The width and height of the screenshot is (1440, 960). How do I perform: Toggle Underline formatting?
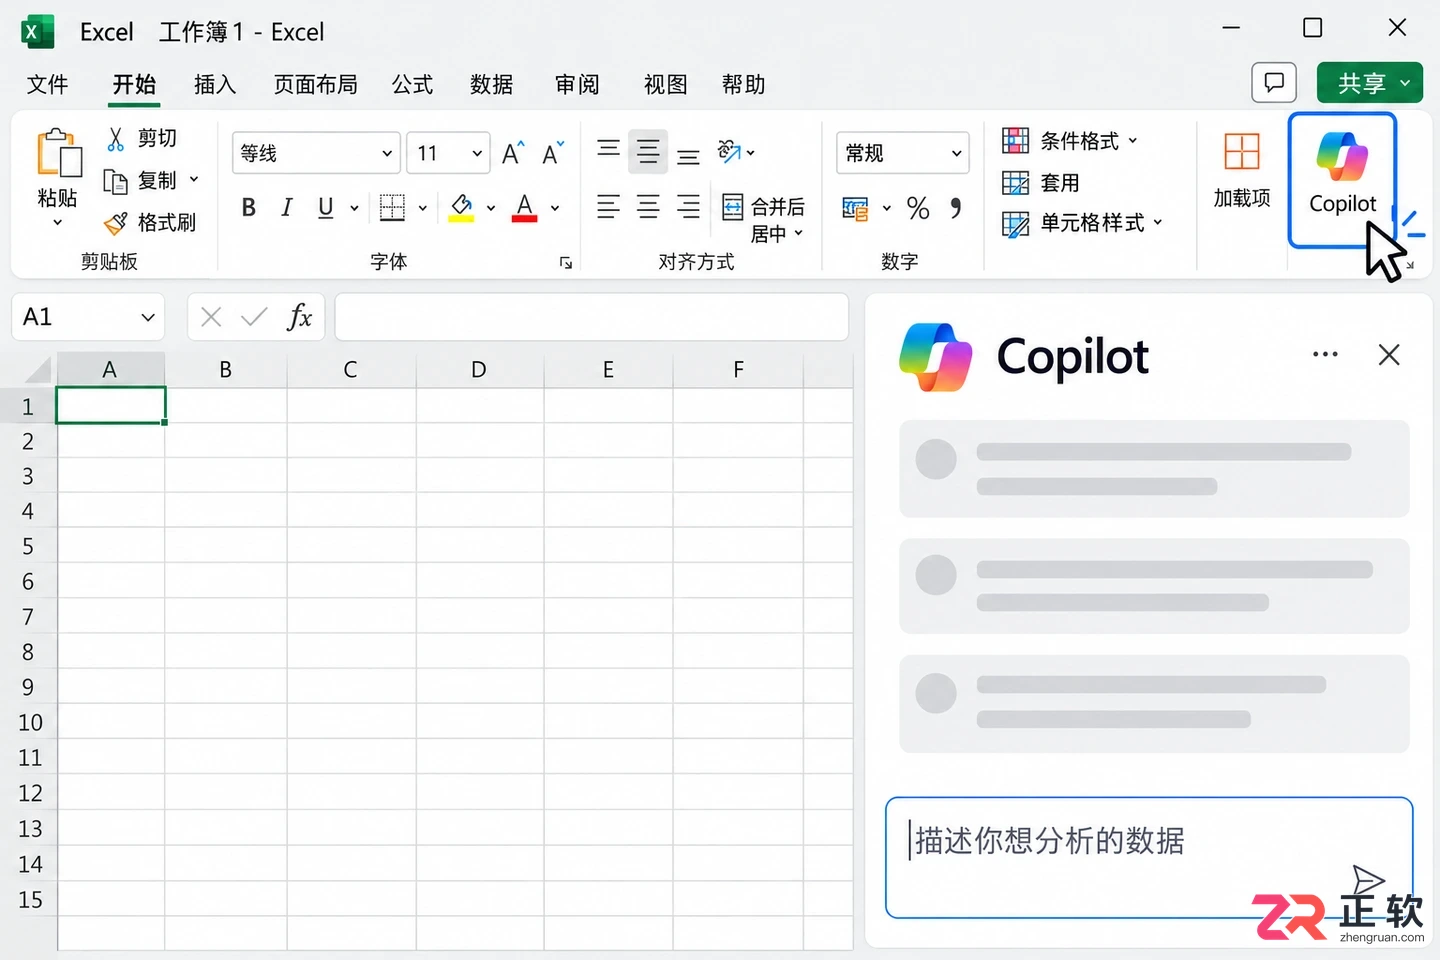pyautogui.click(x=325, y=207)
